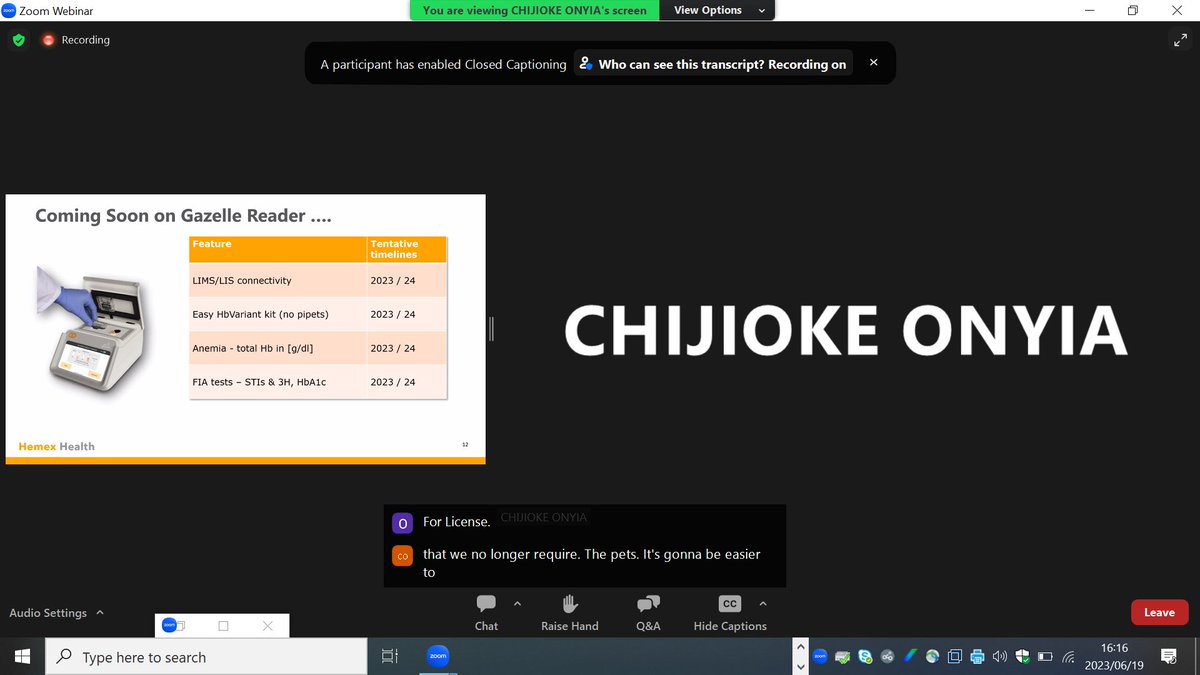Click the gray round tray icon
Screen dimensions: 1200x675
pyautogui.click(x=887, y=657)
